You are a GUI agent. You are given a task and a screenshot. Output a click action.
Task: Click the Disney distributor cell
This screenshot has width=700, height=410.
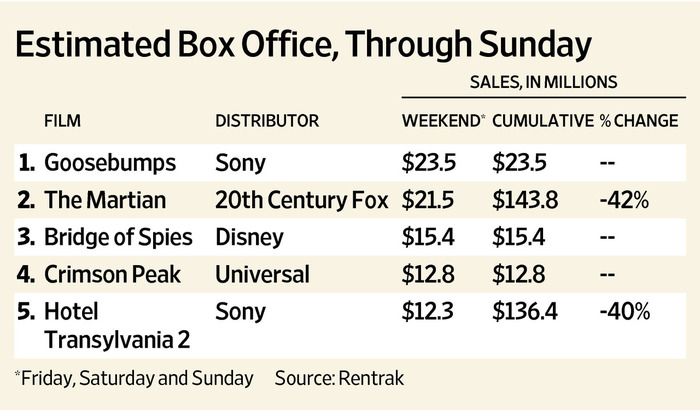pyautogui.click(x=249, y=238)
